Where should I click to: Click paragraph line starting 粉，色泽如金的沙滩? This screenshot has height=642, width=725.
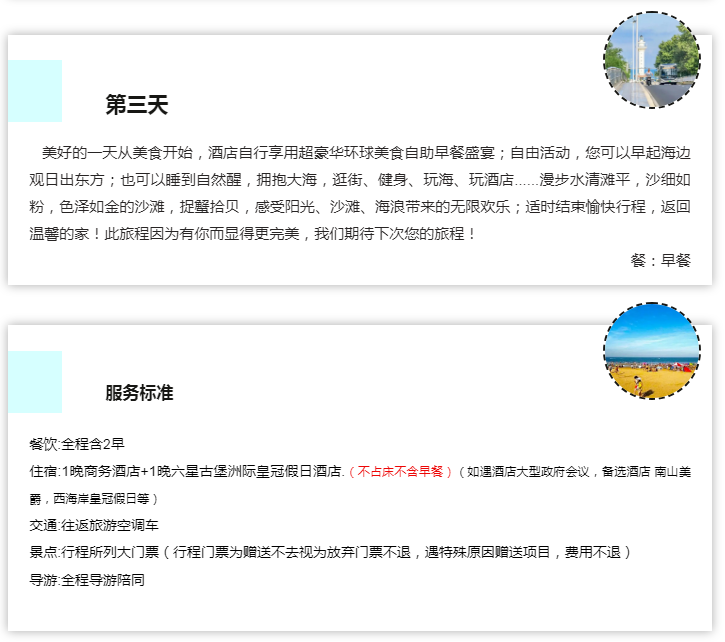coord(360,207)
